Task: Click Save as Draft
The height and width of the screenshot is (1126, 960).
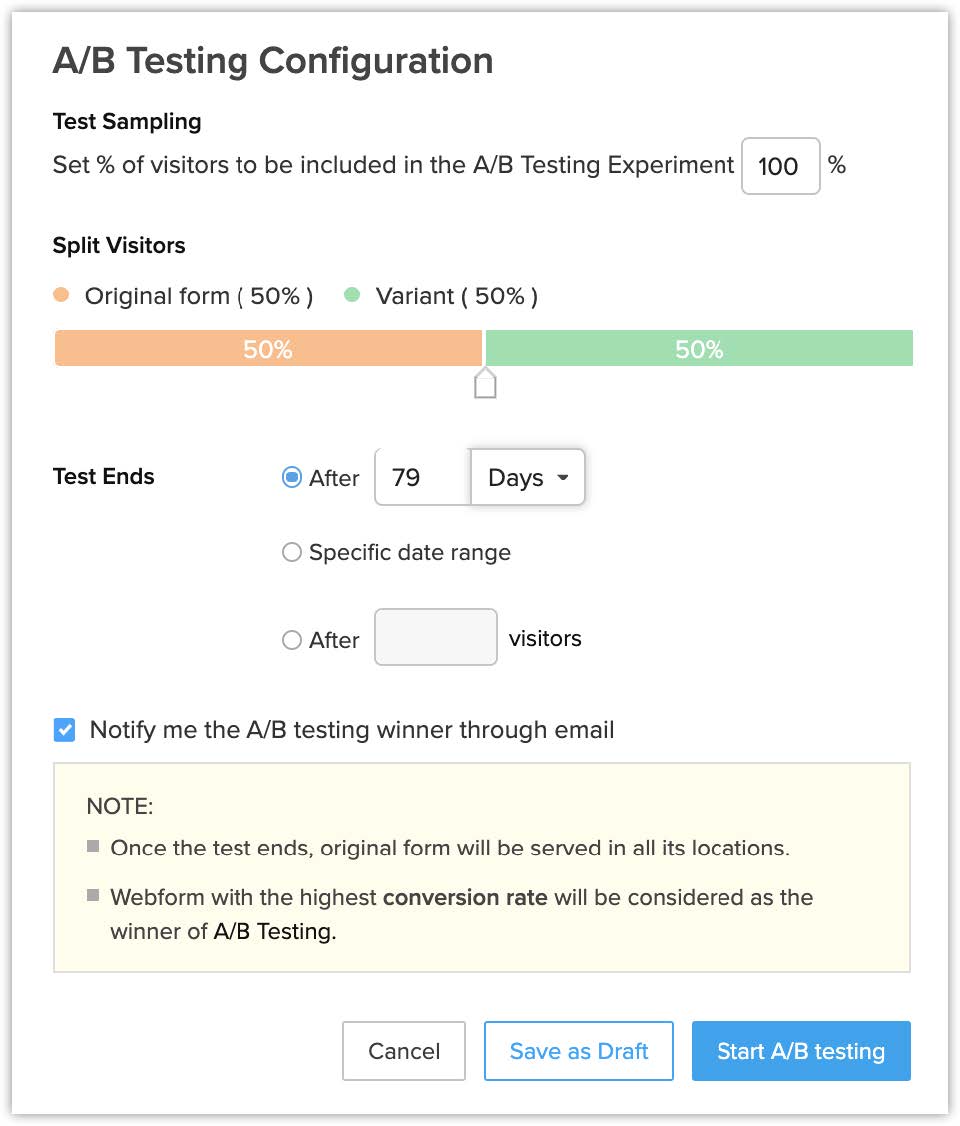Action: [578, 1051]
